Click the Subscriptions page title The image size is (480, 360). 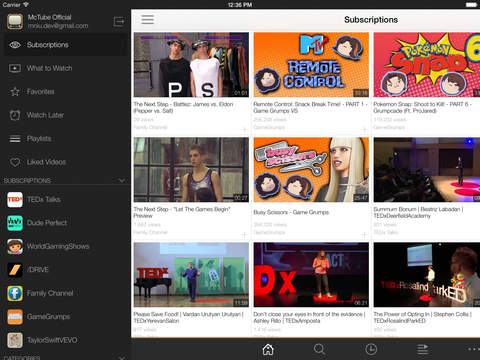point(371,20)
